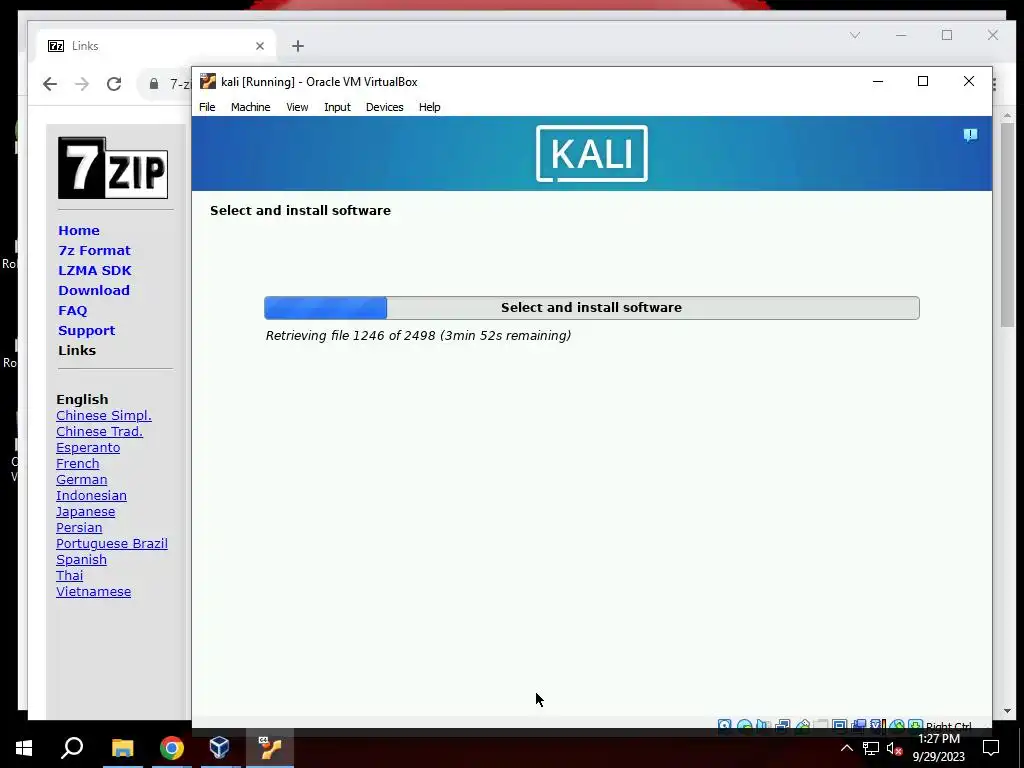Screen dimensions: 1024x768
Task: Switch language to Persian
Action: click(79, 528)
